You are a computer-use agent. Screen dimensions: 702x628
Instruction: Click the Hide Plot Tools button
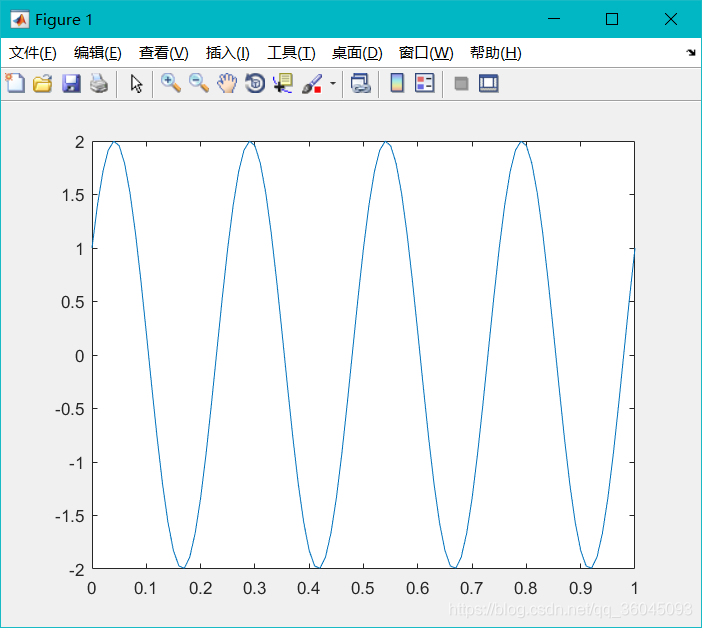click(461, 84)
